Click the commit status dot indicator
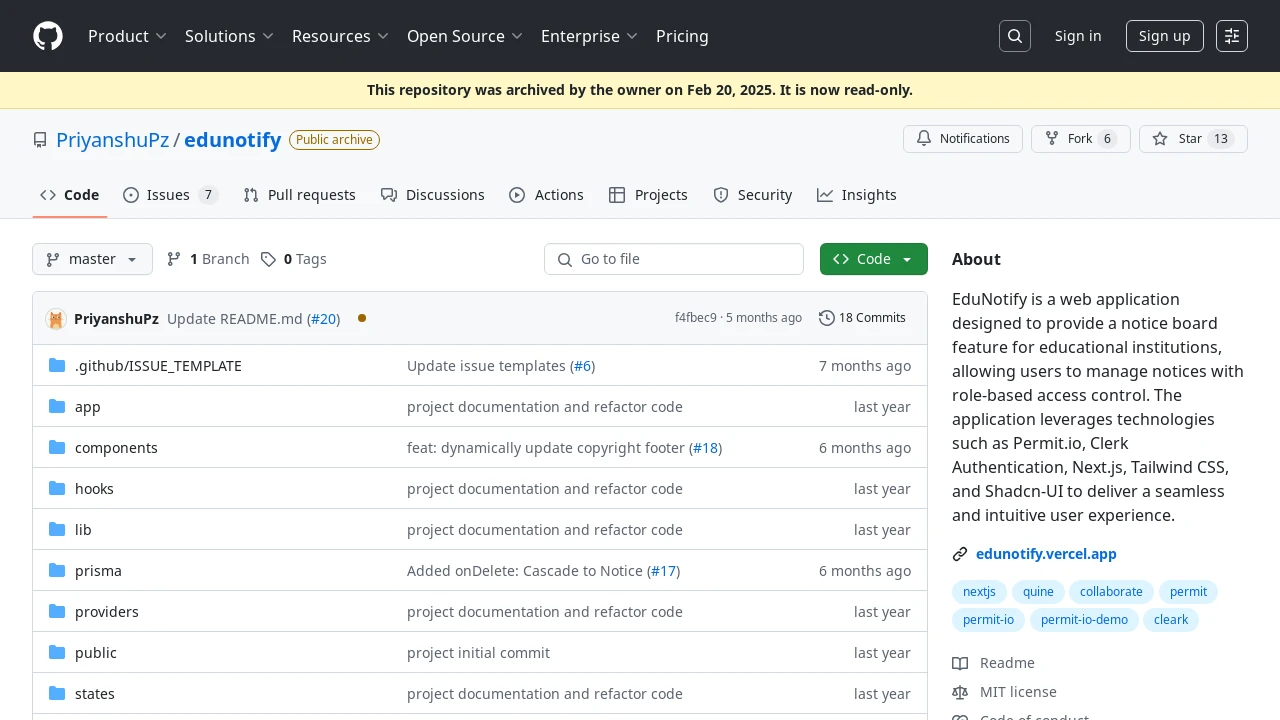The width and height of the screenshot is (1280, 720). [362, 318]
